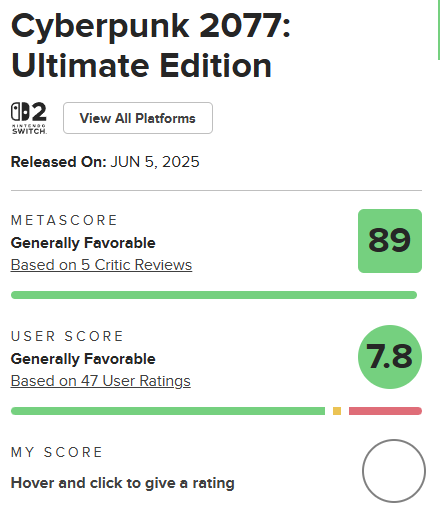Select the green positive user ratings segment

point(168,411)
